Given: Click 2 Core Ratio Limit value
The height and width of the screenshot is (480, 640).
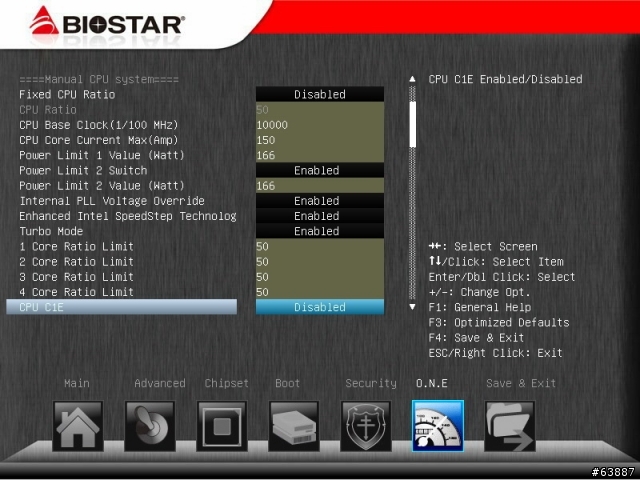Looking at the screenshot, I should (x=320, y=262).
